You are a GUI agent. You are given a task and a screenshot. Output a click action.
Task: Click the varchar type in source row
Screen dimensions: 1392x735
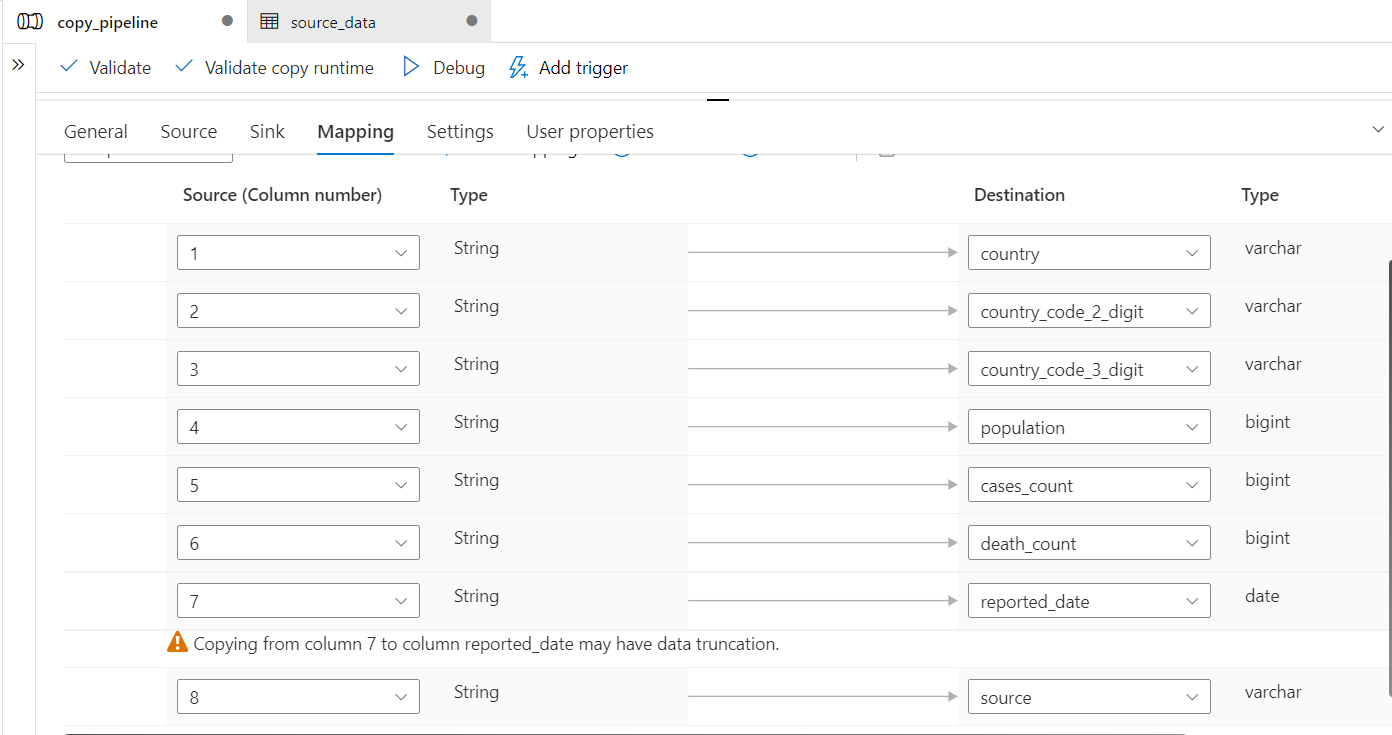(x=1273, y=692)
